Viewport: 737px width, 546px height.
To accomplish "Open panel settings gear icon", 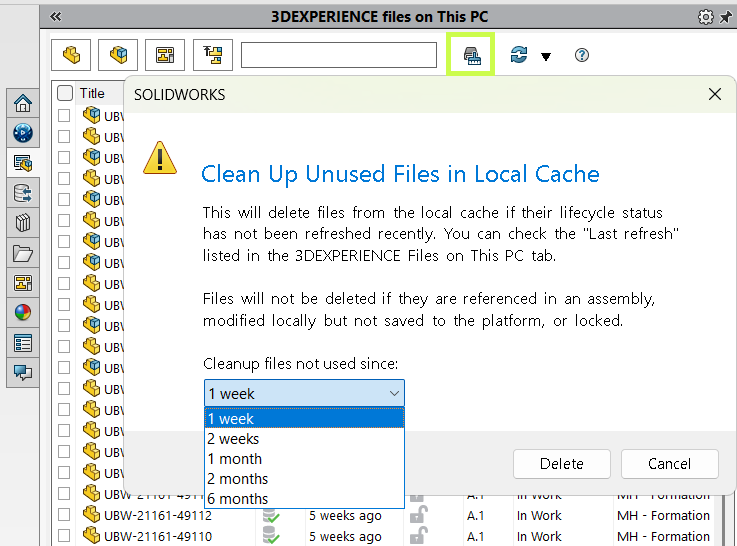I will (x=705, y=17).
